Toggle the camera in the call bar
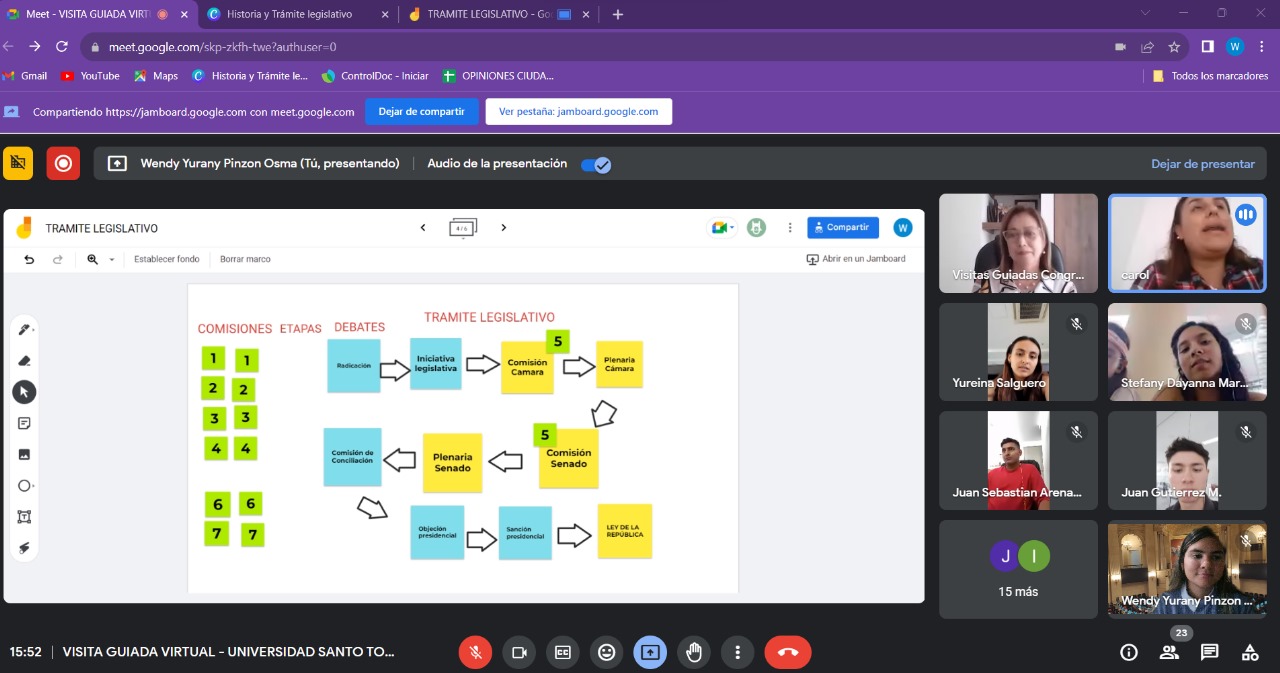This screenshot has height=673, width=1280. pyautogui.click(x=519, y=652)
